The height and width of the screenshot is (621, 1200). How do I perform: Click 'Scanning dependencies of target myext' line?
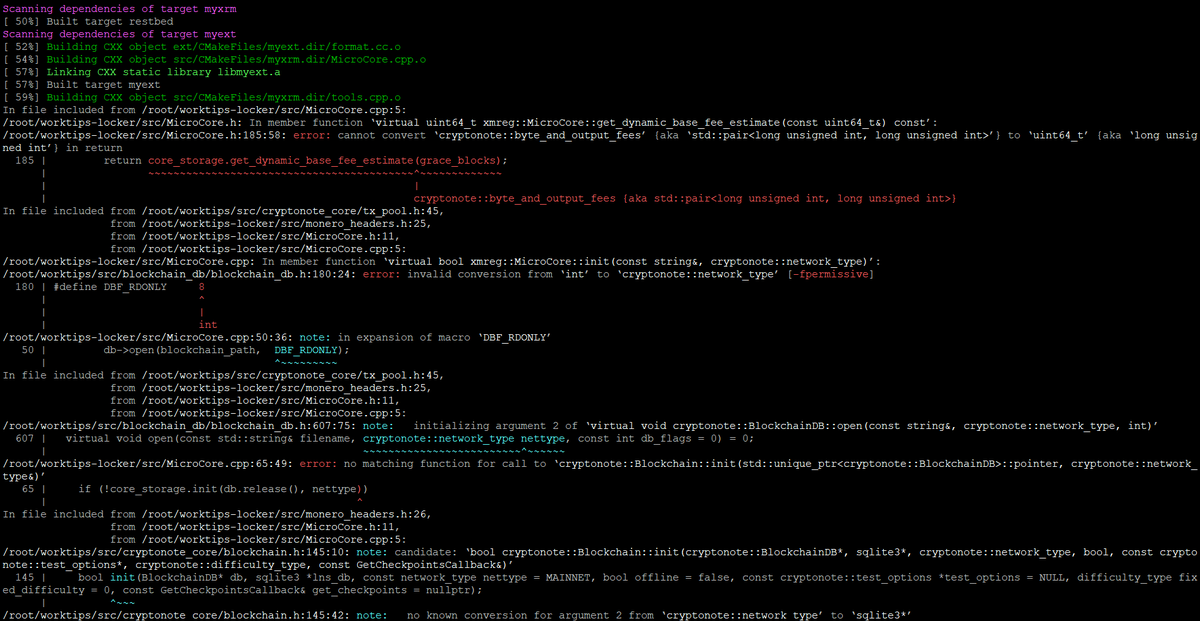(x=119, y=33)
